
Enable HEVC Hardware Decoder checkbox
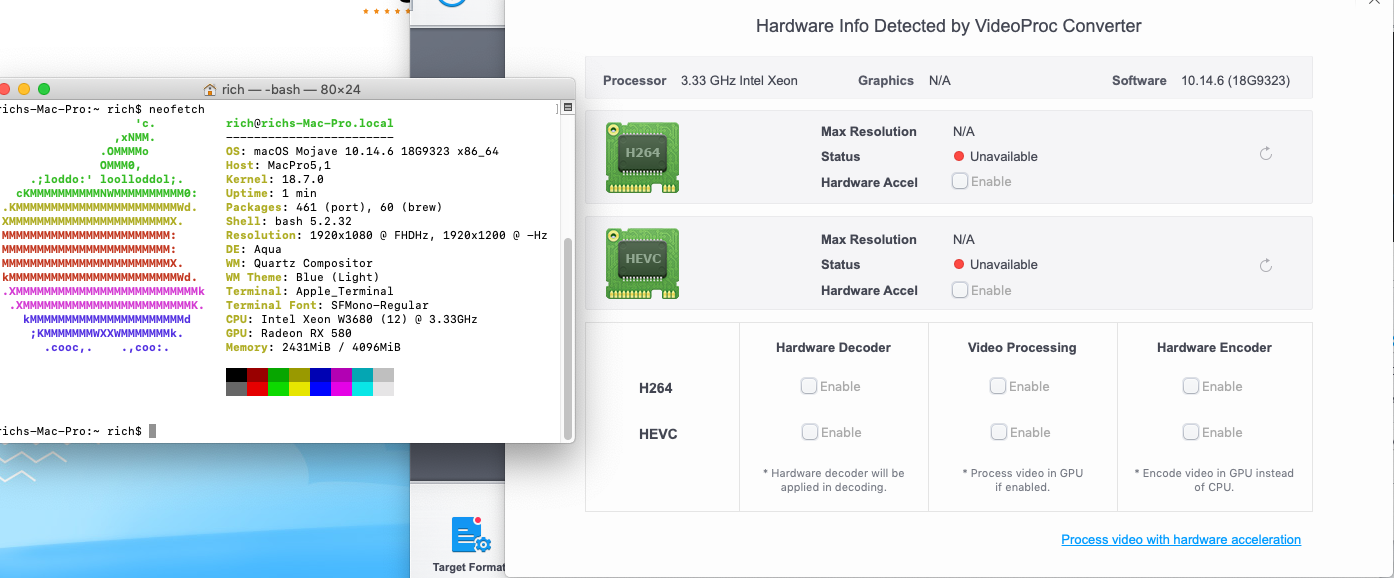(809, 432)
